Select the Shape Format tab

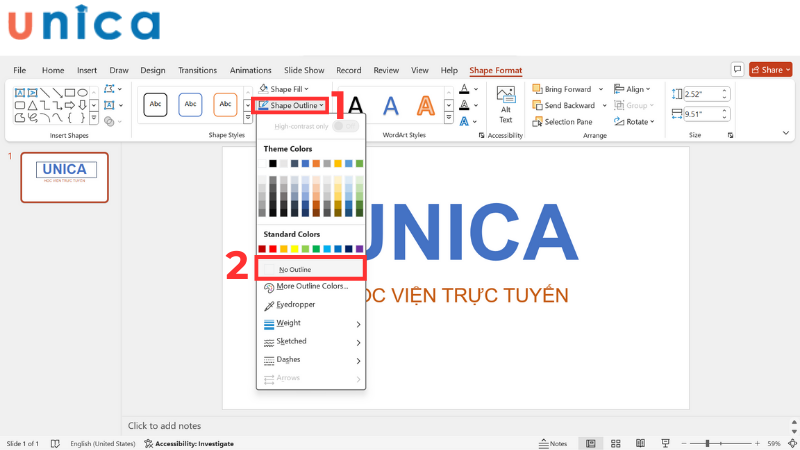[x=495, y=70]
